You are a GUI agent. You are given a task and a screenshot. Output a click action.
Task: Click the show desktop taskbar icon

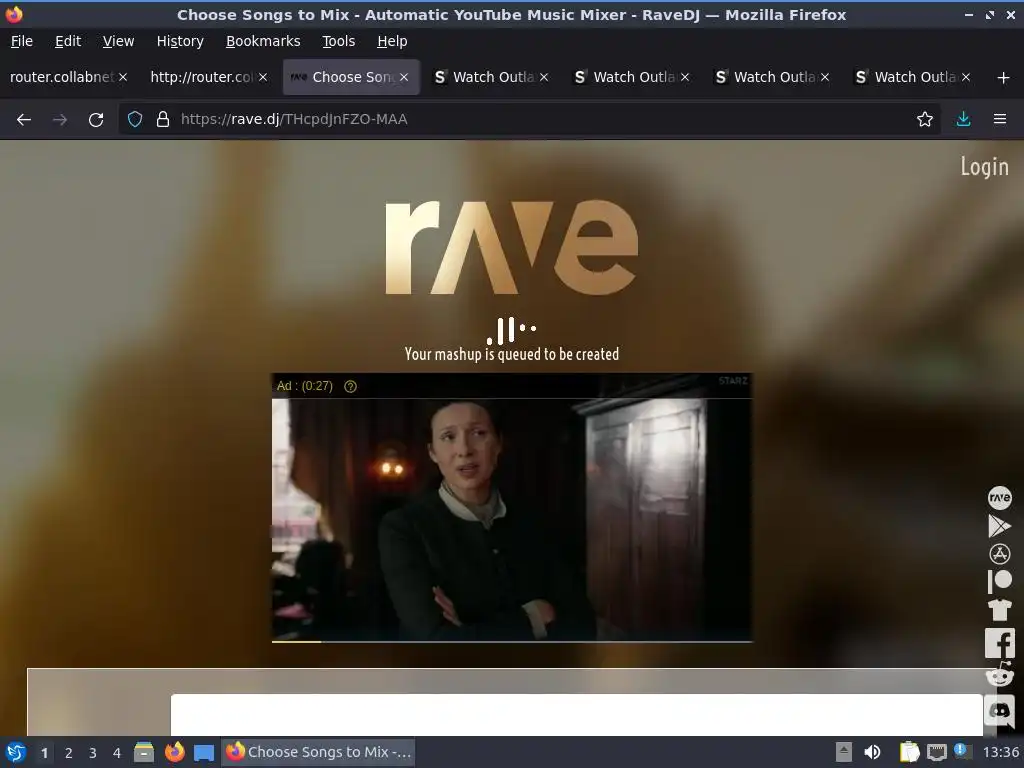[204, 752]
